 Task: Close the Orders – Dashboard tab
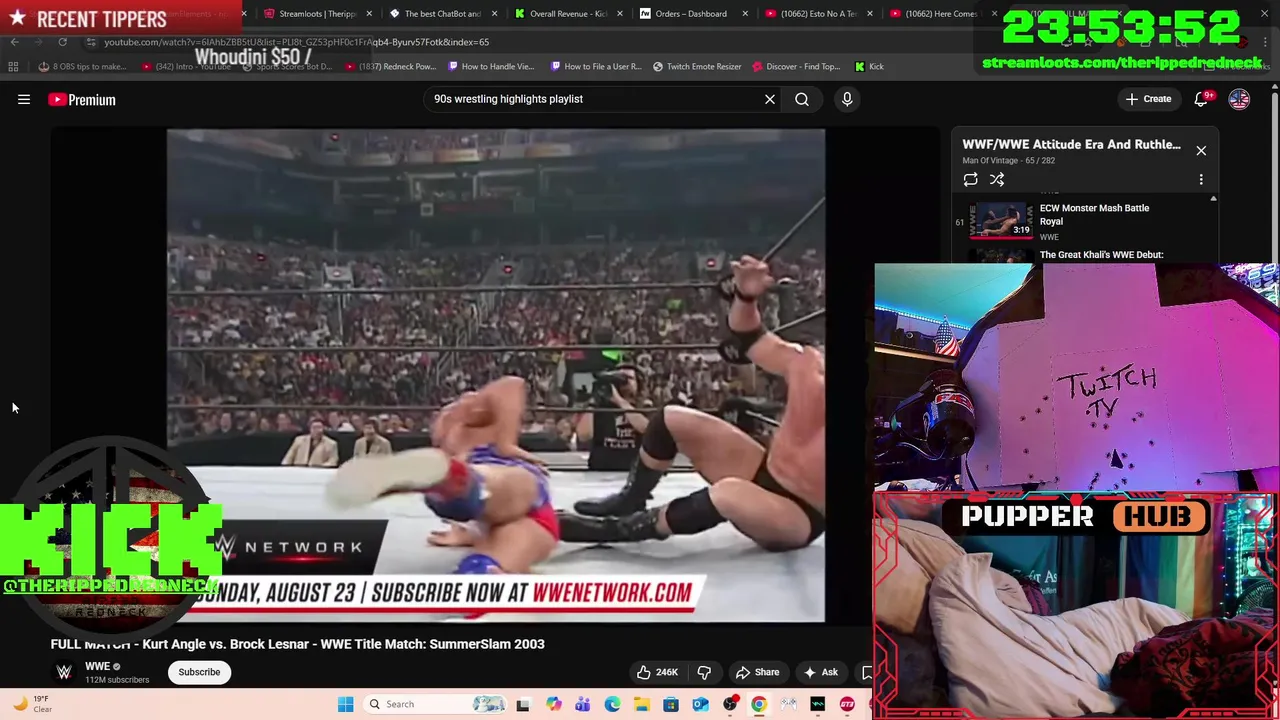tap(745, 14)
